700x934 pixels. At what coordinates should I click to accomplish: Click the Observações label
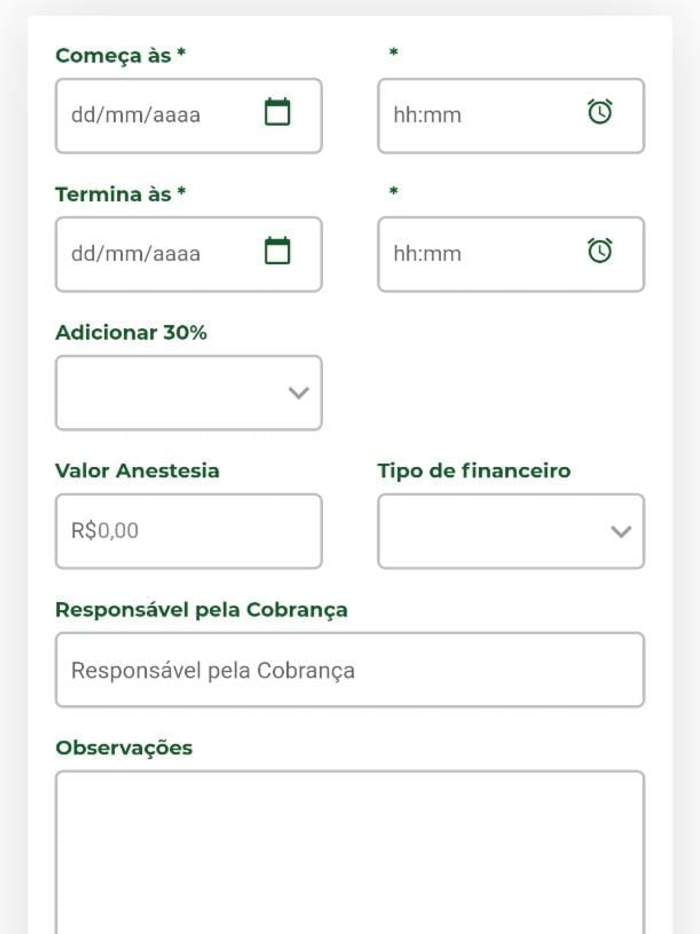pos(124,748)
